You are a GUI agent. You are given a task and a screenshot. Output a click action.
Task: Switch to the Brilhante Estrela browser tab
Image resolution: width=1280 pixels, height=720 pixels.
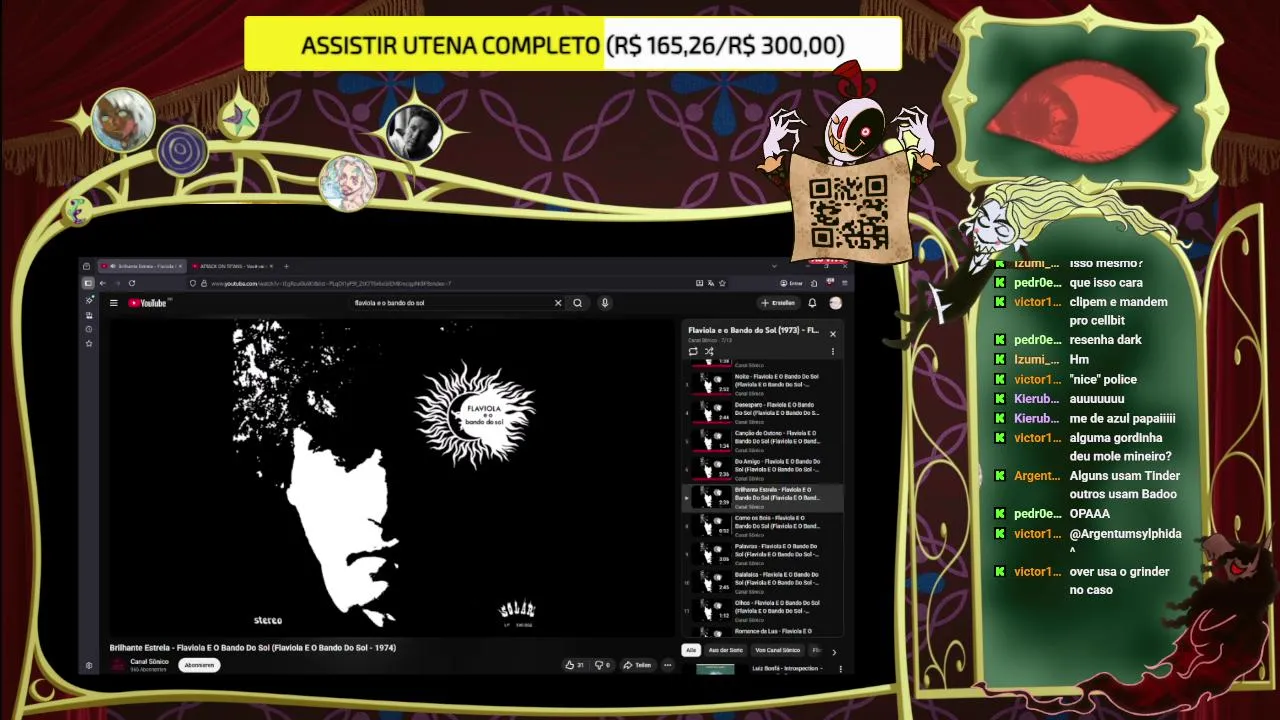click(x=142, y=266)
